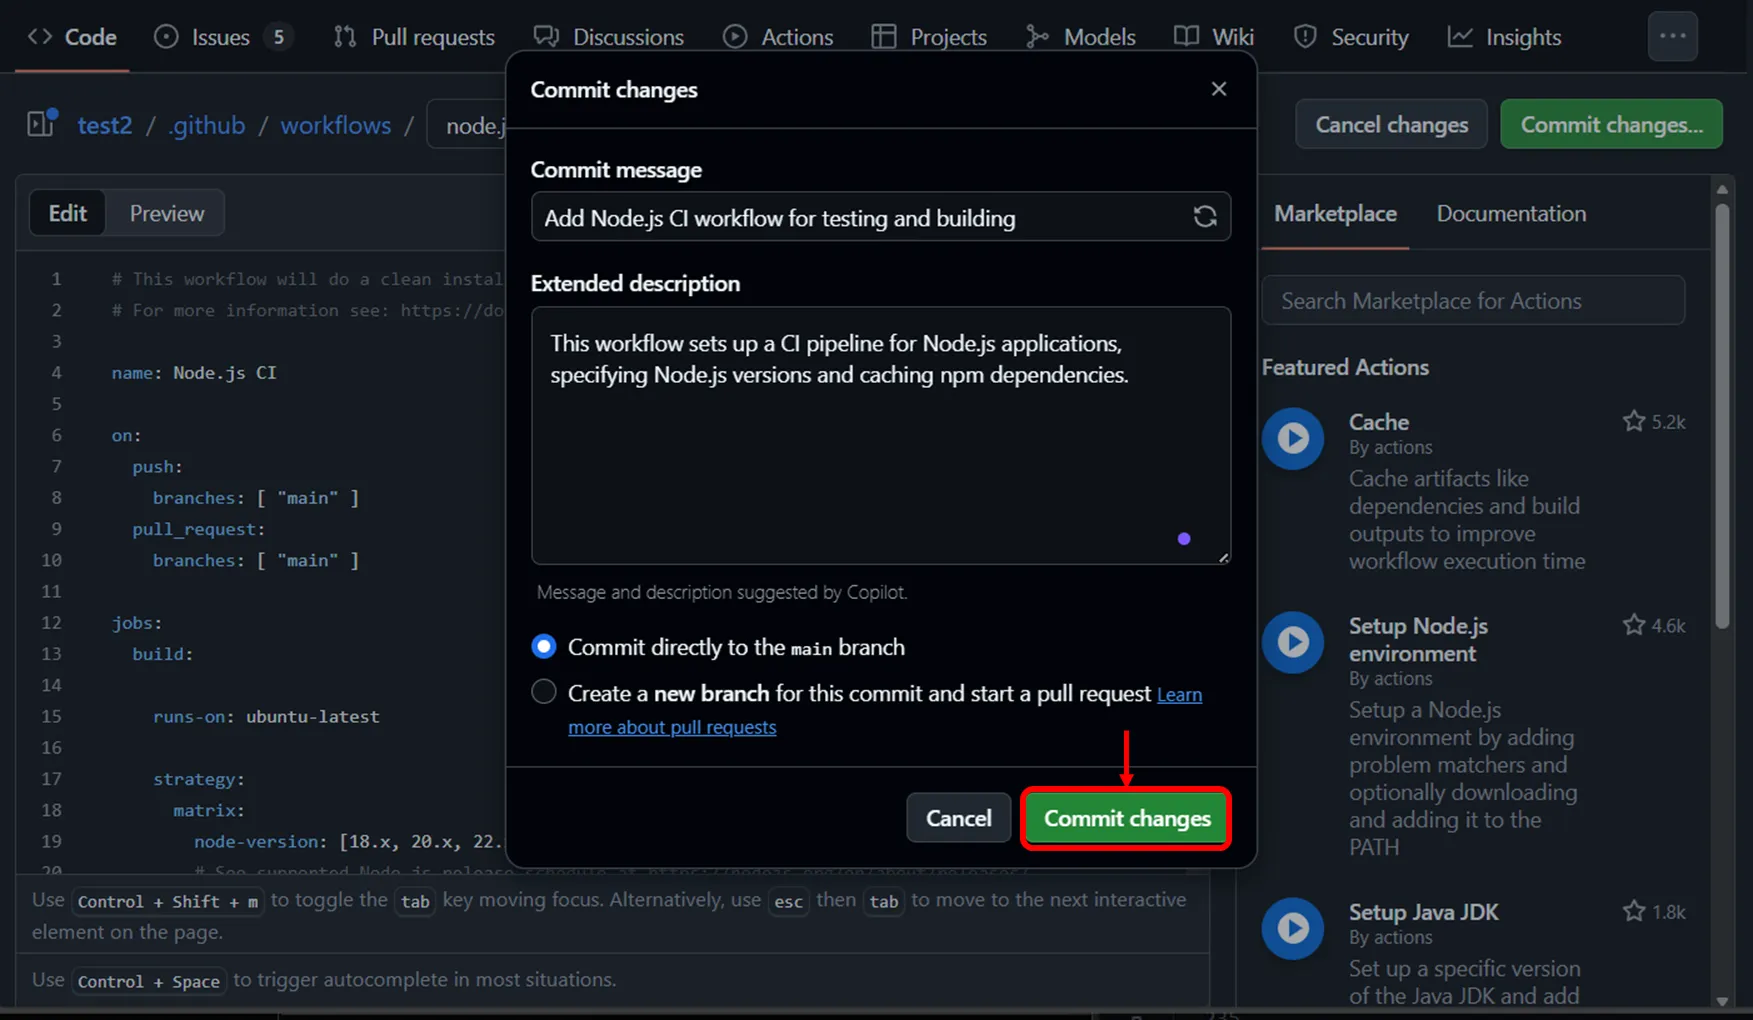Toggle the file tree side panel icon
Image resolution: width=1753 pixels, height=1020 pixels.
pyautogui.click(x=42, y=124)
